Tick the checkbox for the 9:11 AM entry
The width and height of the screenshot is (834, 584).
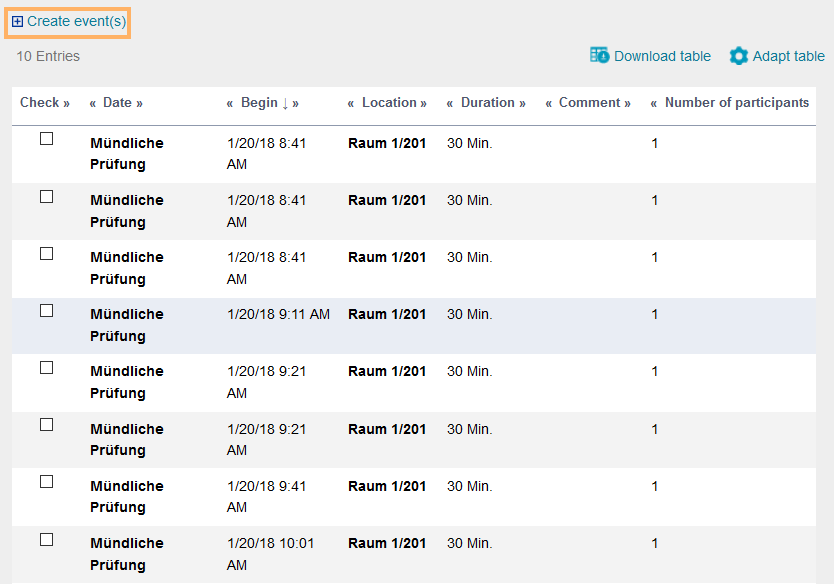(x=47, y=311)
